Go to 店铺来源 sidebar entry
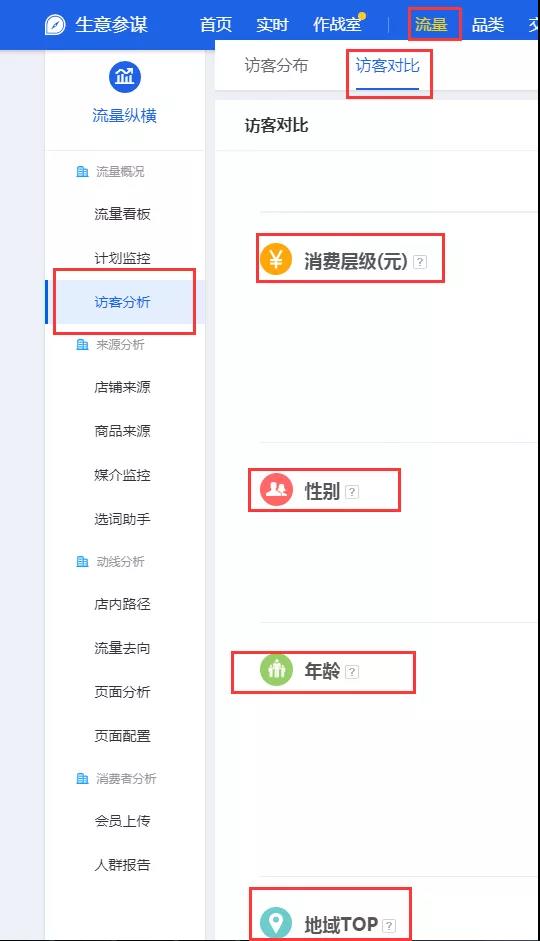The width and height of the screenshot is (540, 941). tap(122, 387)
